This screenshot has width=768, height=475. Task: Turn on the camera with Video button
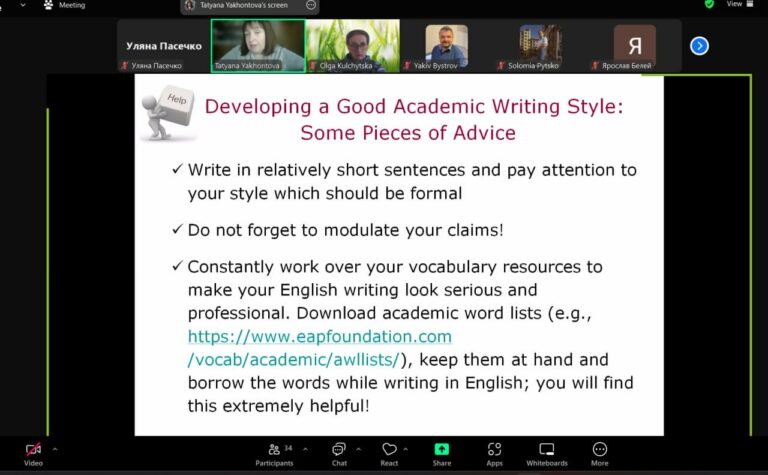click(33, 454)
